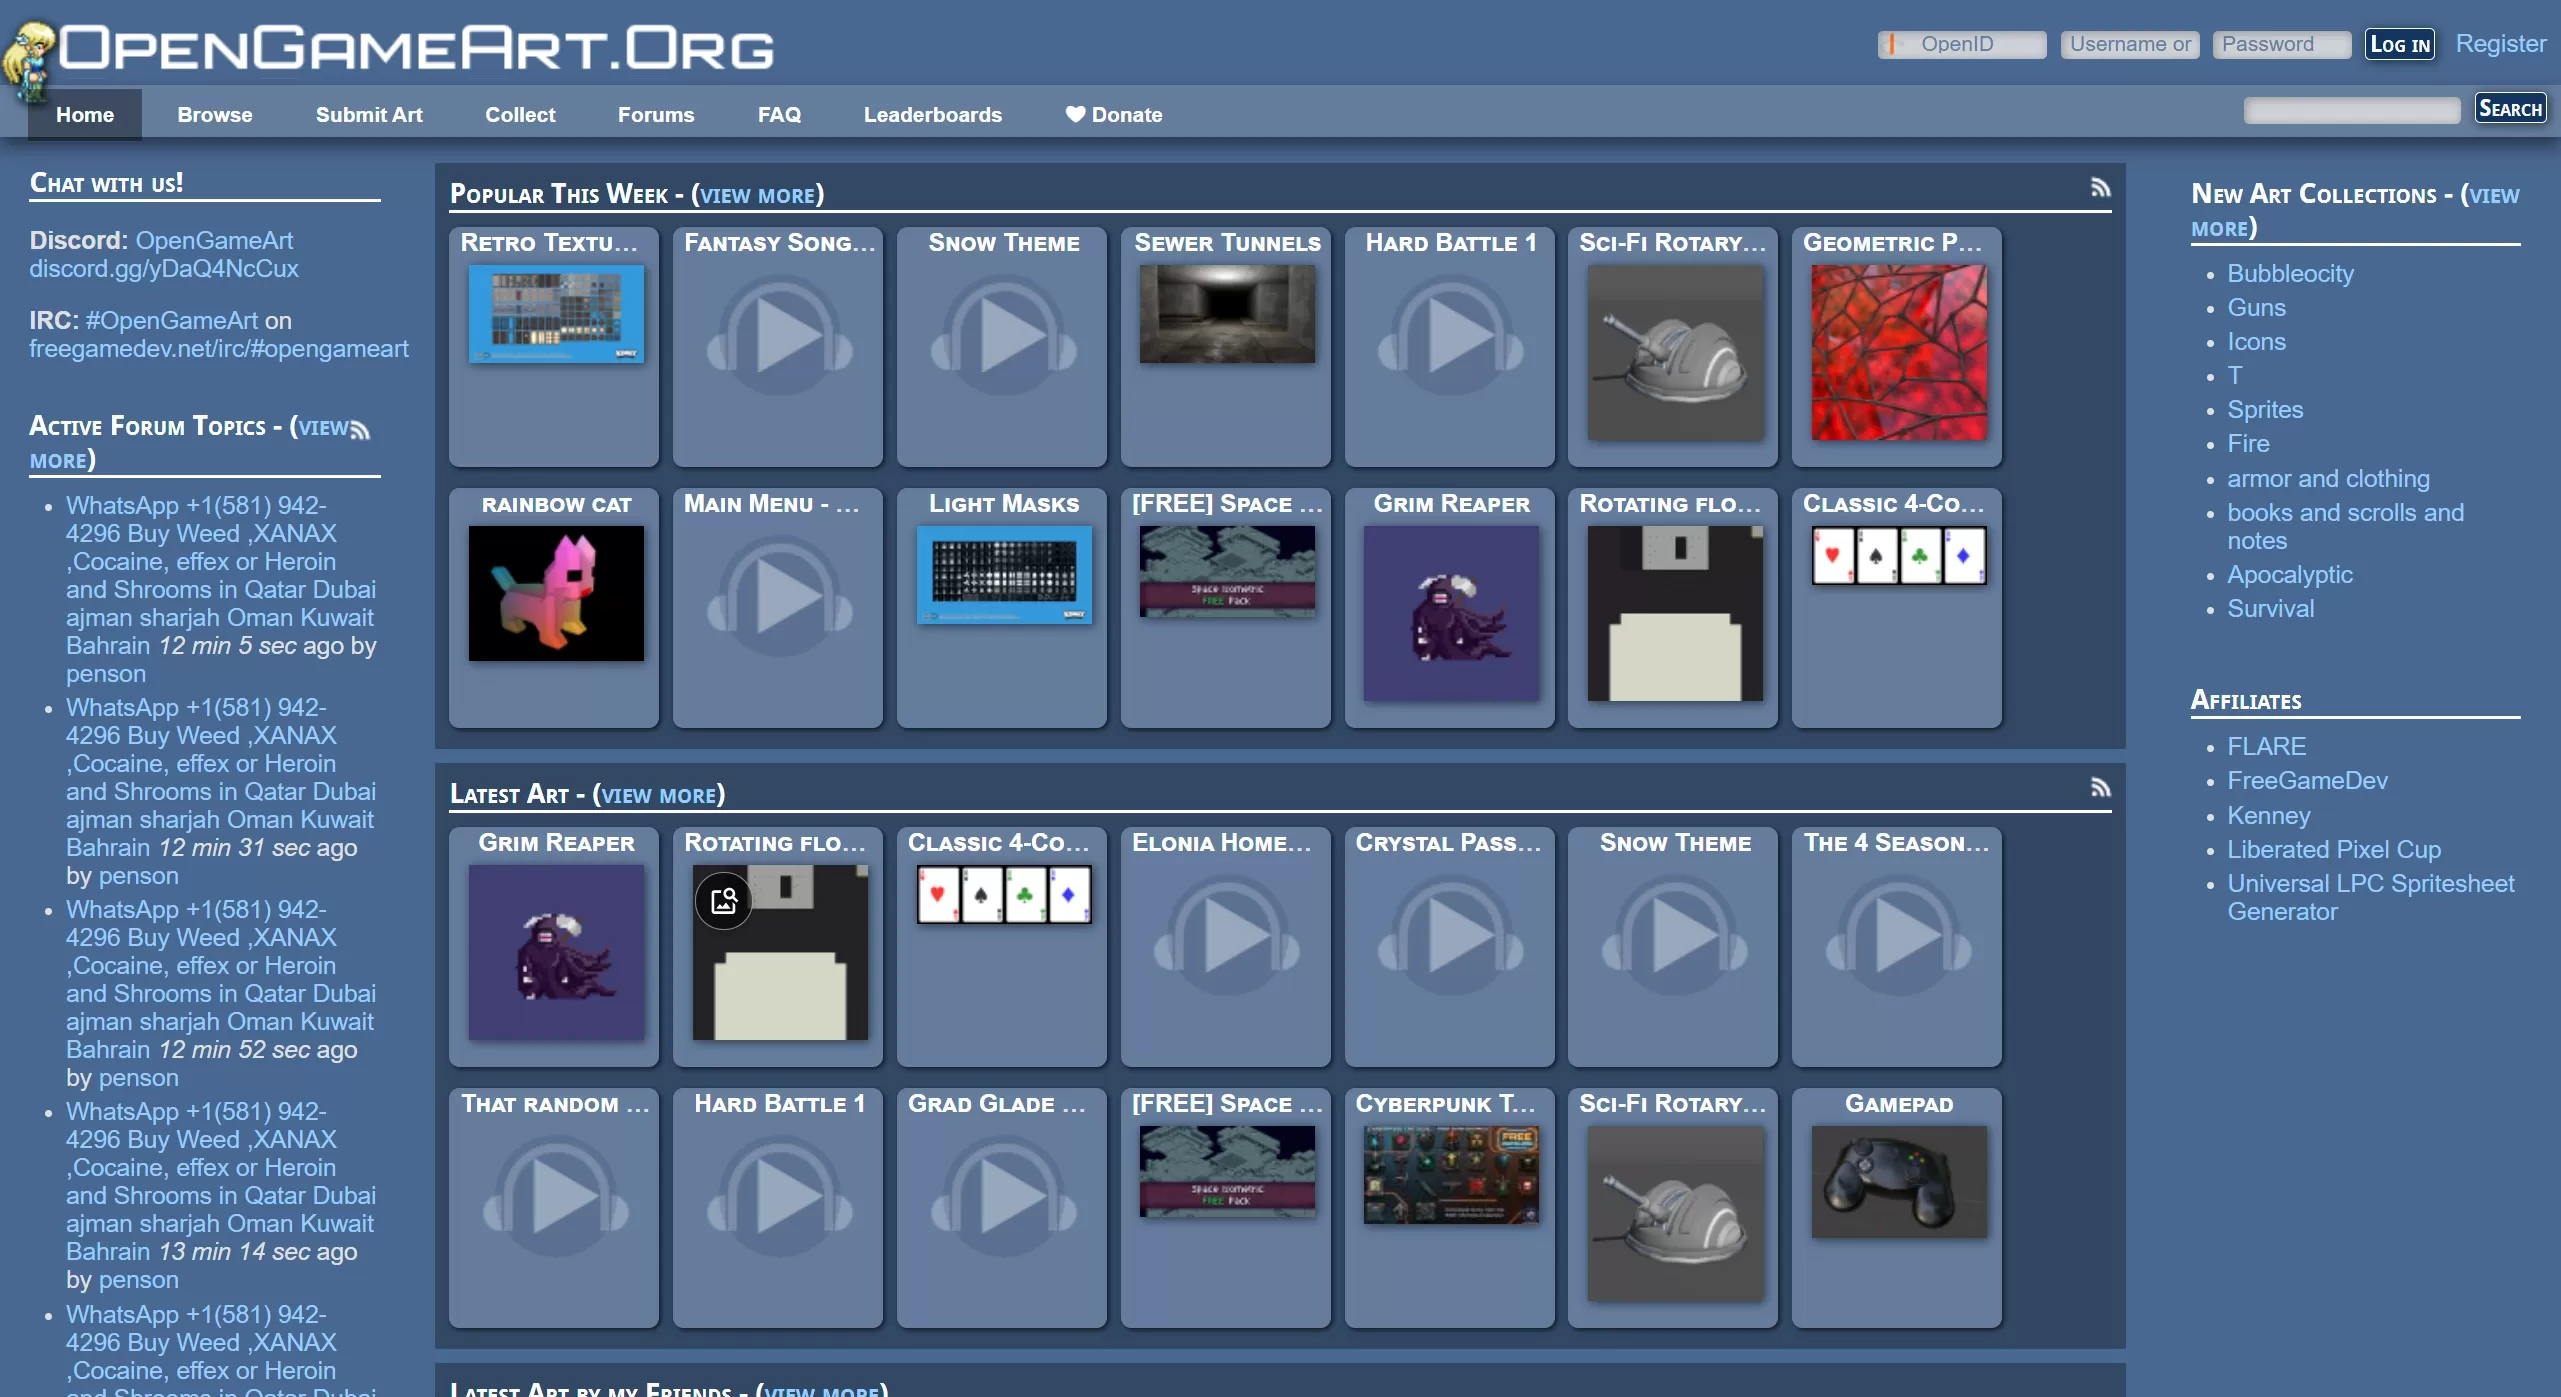Visit the Liberated Pixel Cup affiliate link
The image size is (2561, 1397).
tap(2334, 850)
